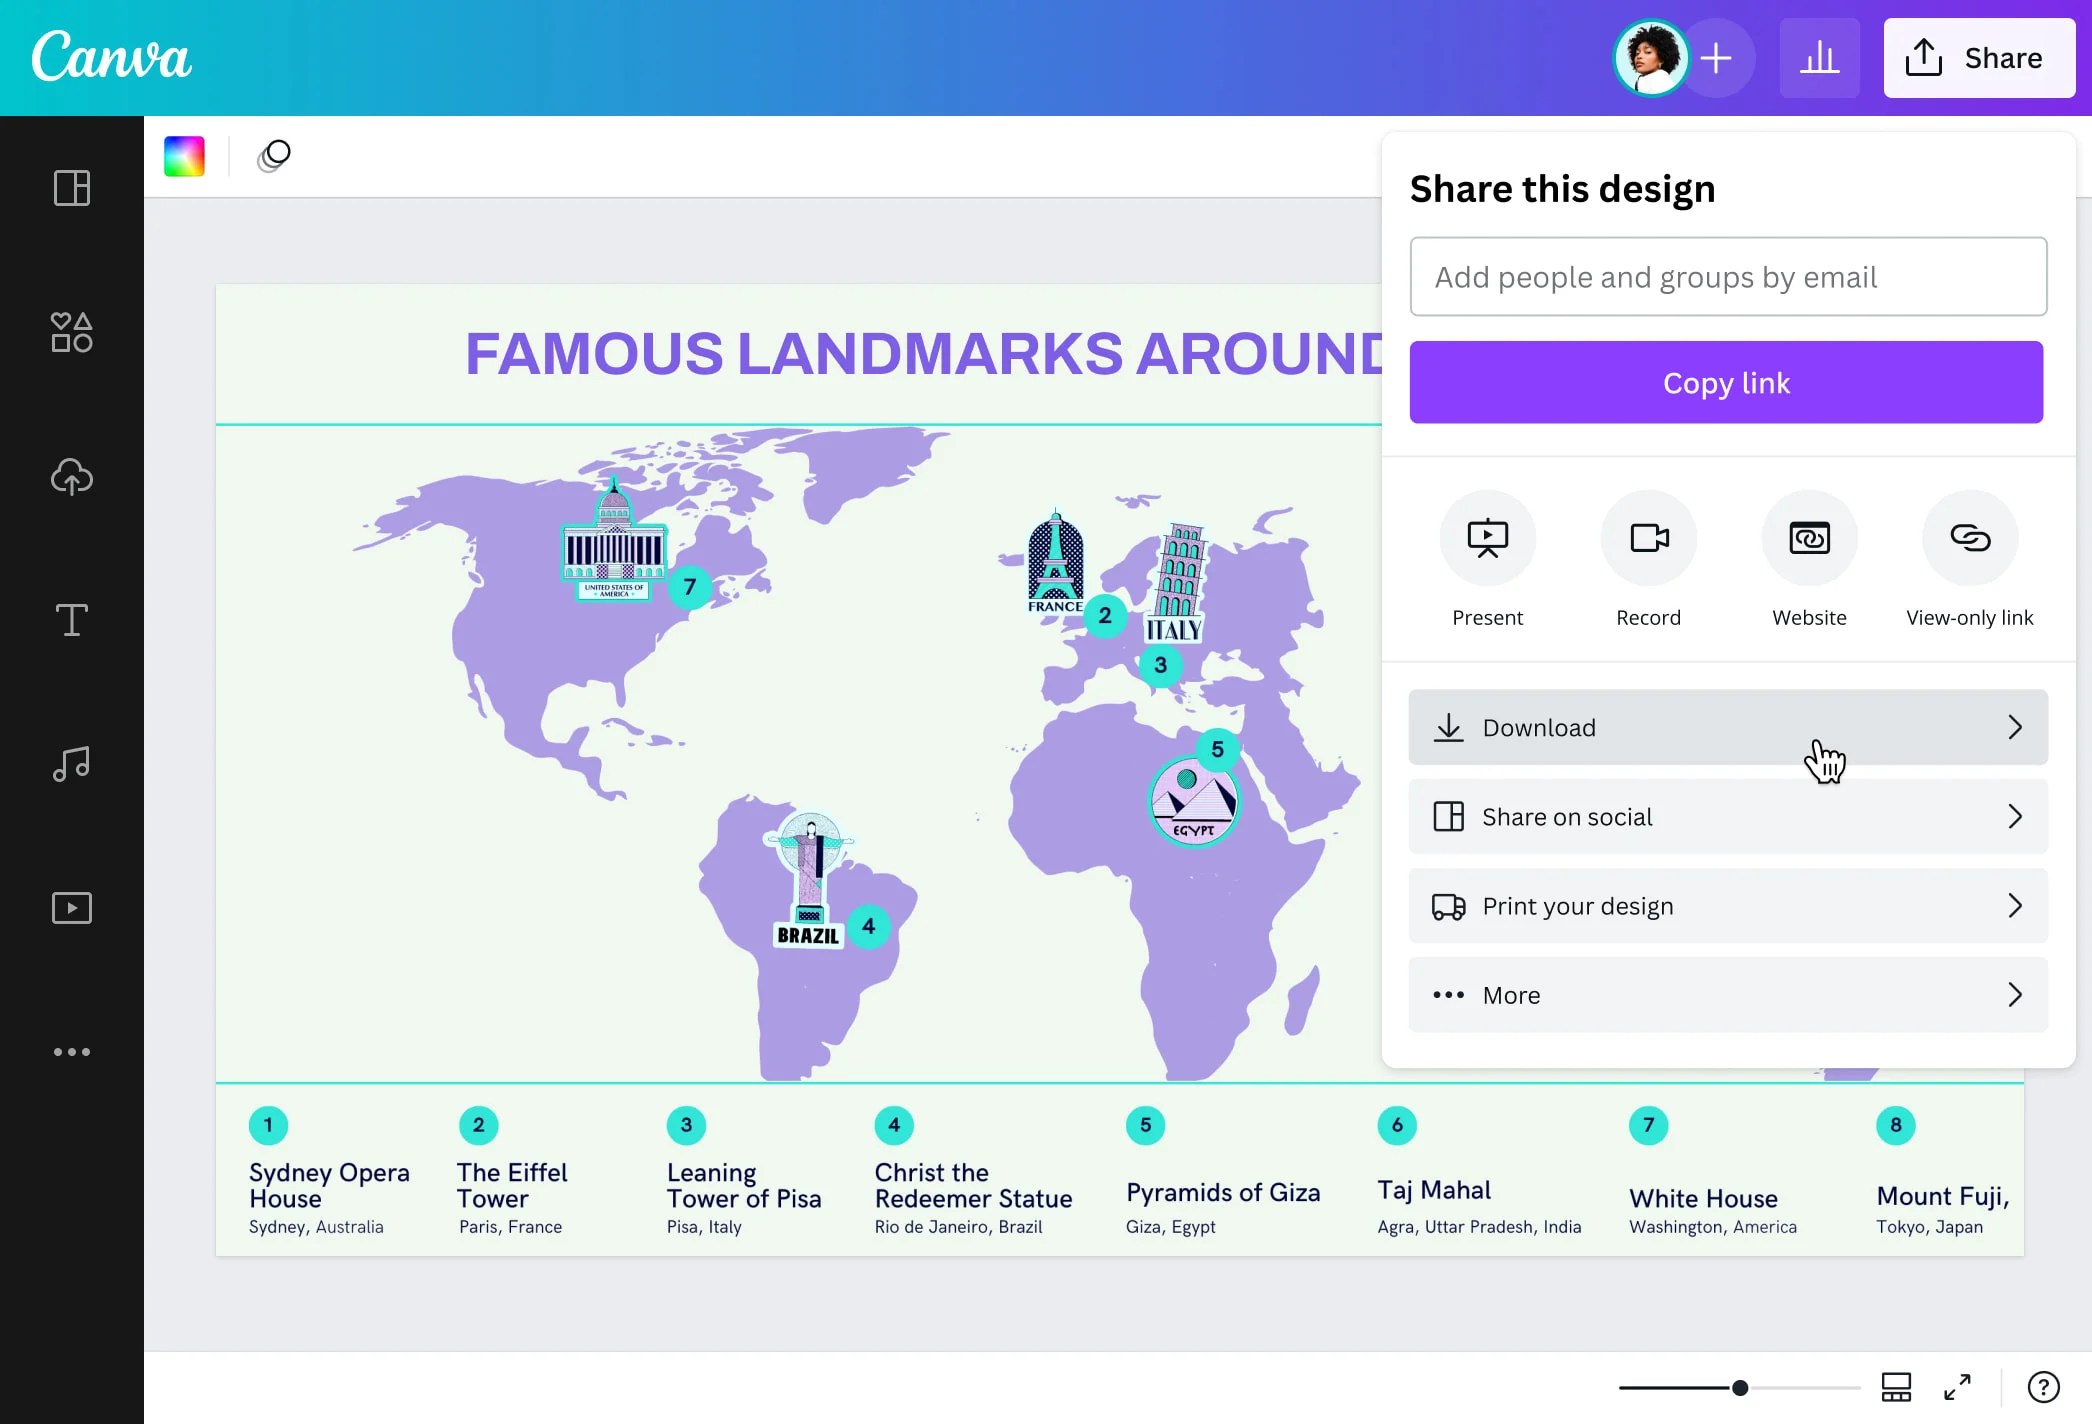The width and height of the screenshot is (2092, 1424).
Task: Click the Add people and groups email field
Action: tap(1727, 276)
